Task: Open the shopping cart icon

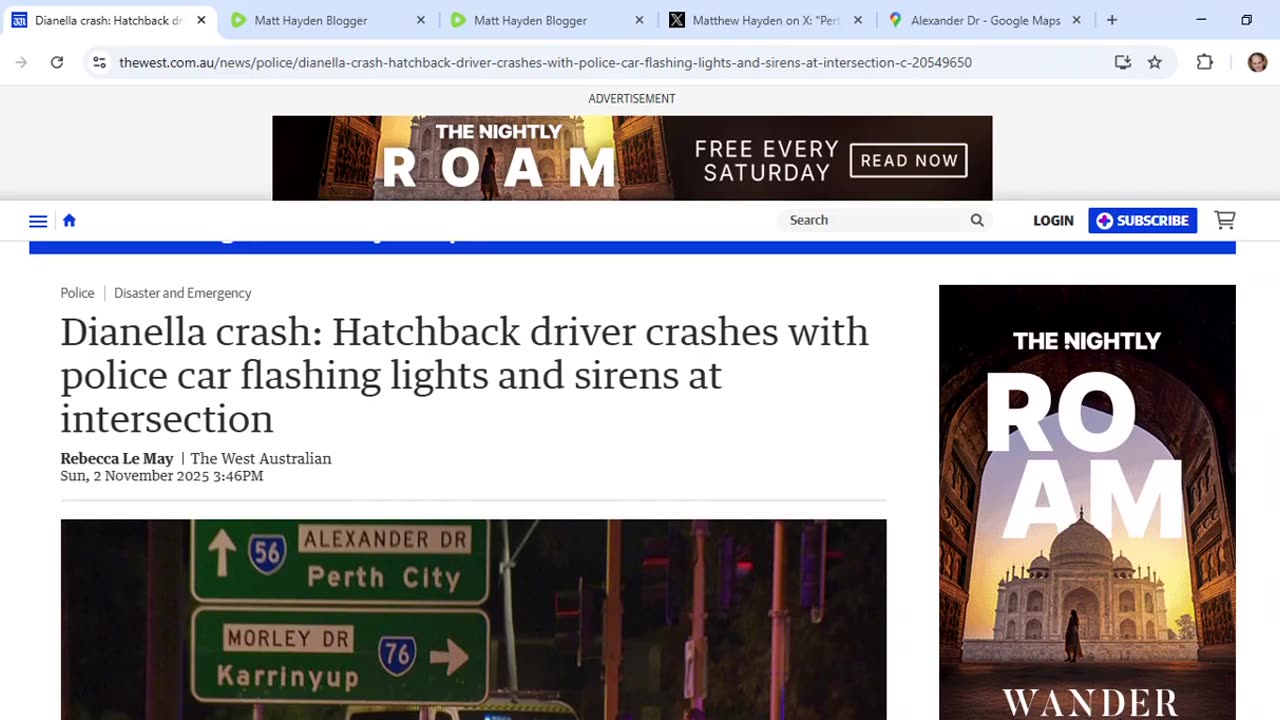Action: click(x=1225, y=220)
